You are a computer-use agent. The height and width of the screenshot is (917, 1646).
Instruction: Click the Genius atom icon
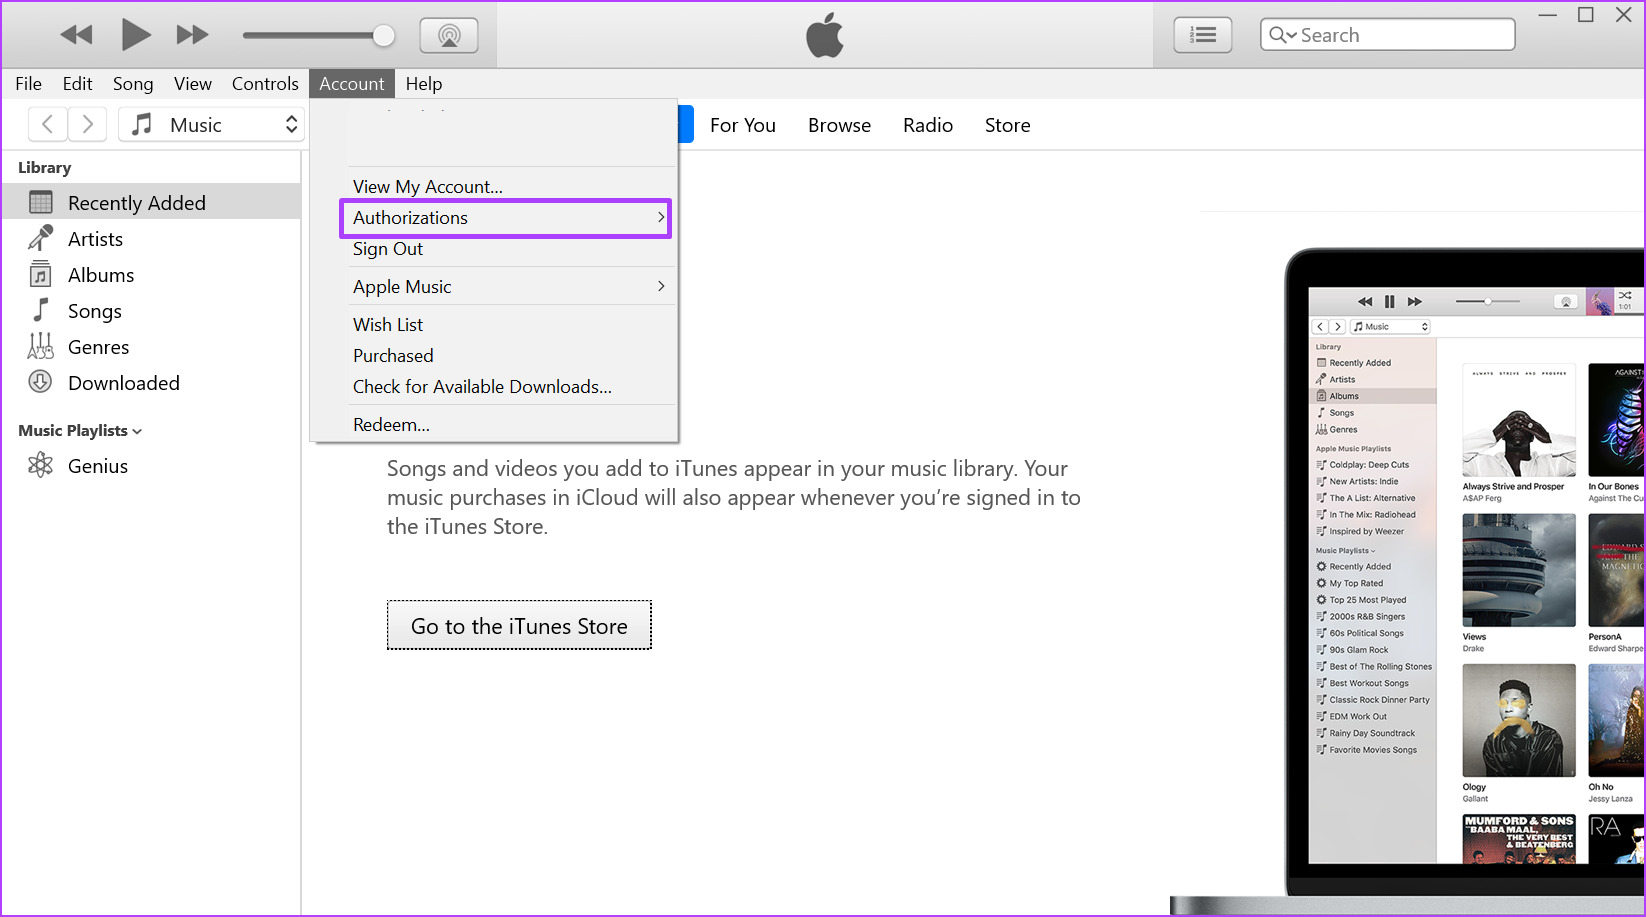40,465
